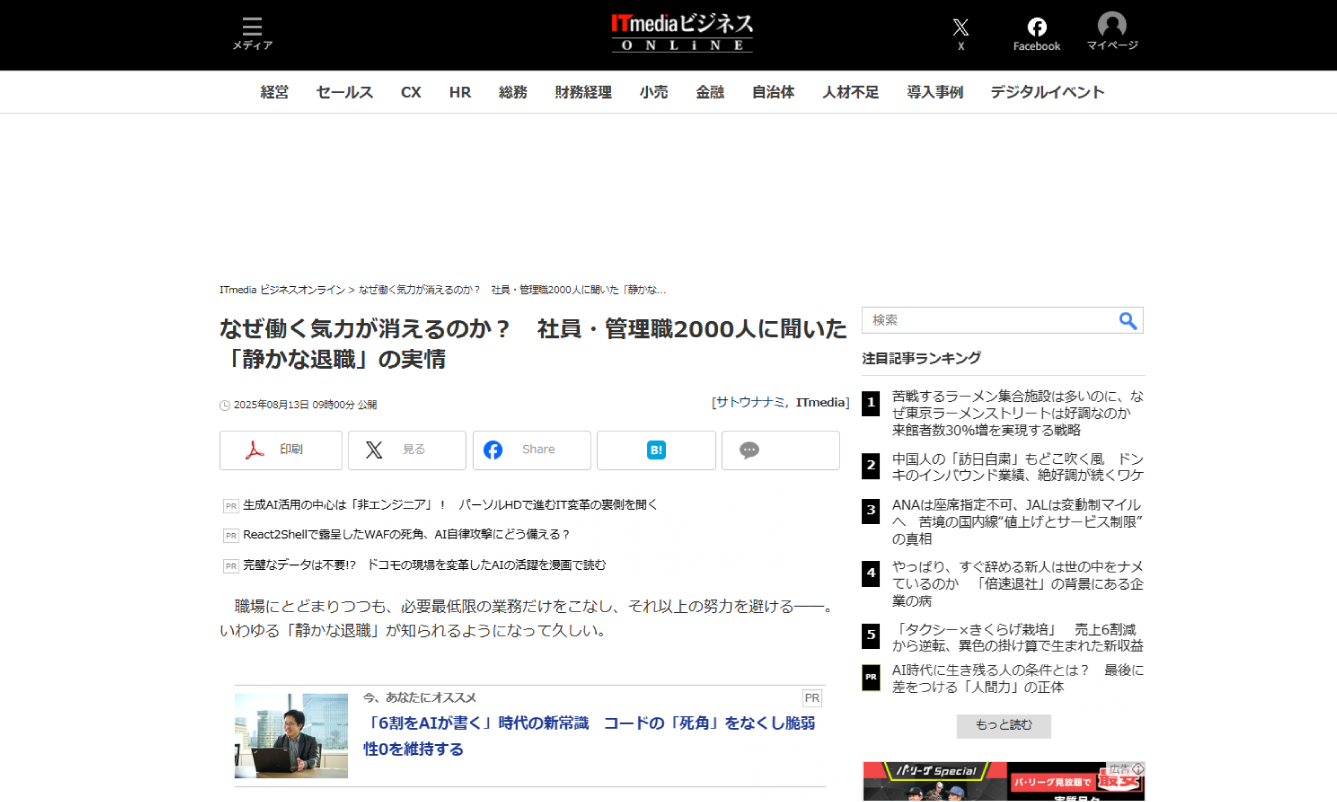Click the ITmedia ビジネス ONLINE logo

682,33
